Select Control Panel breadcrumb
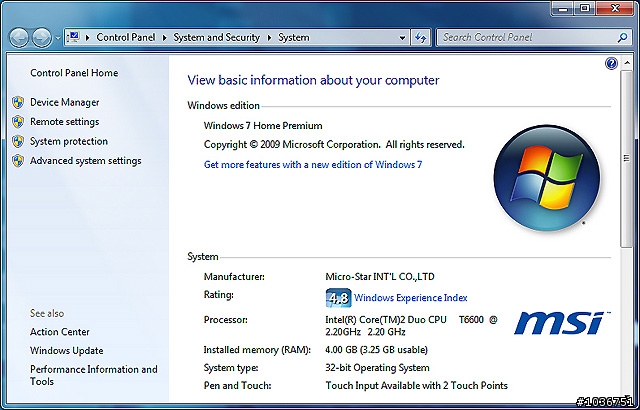Screen dimensions: 640x410 pos(126,38)
